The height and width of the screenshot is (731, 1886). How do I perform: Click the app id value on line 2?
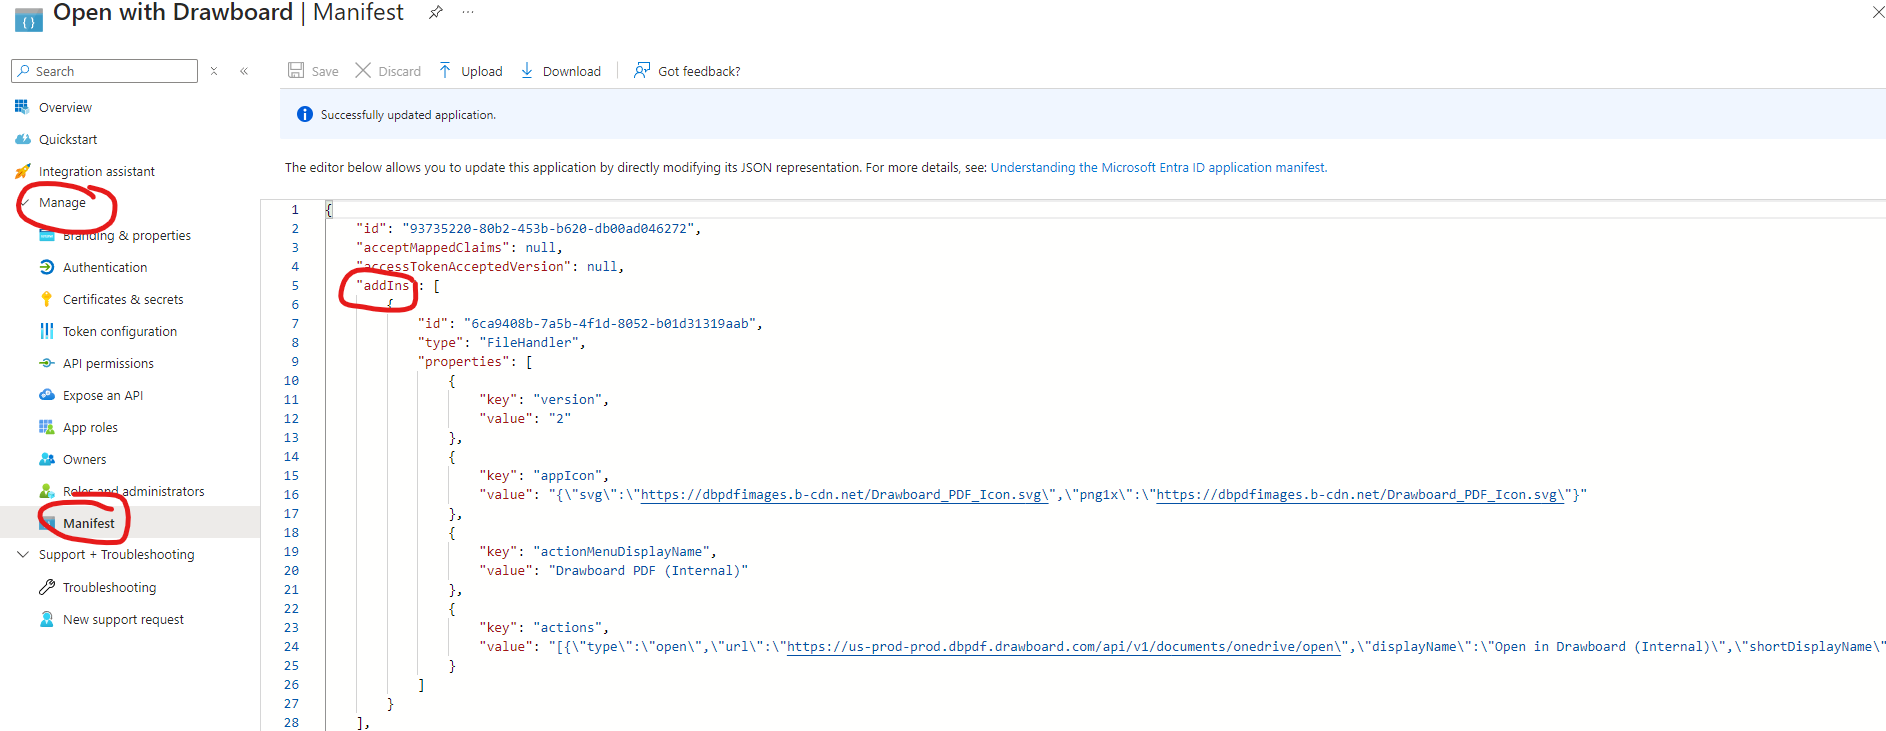point(548,228)
